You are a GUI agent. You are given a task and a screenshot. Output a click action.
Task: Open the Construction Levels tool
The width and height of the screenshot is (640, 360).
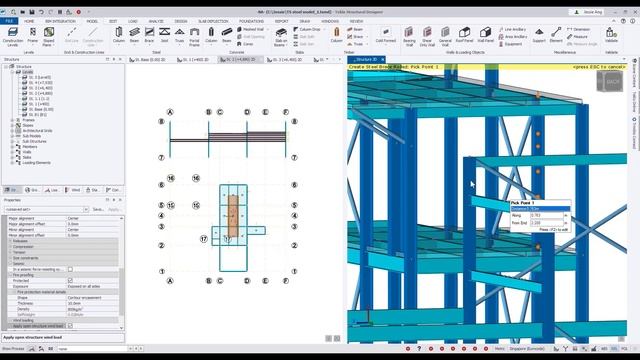[x=13, y=36]
